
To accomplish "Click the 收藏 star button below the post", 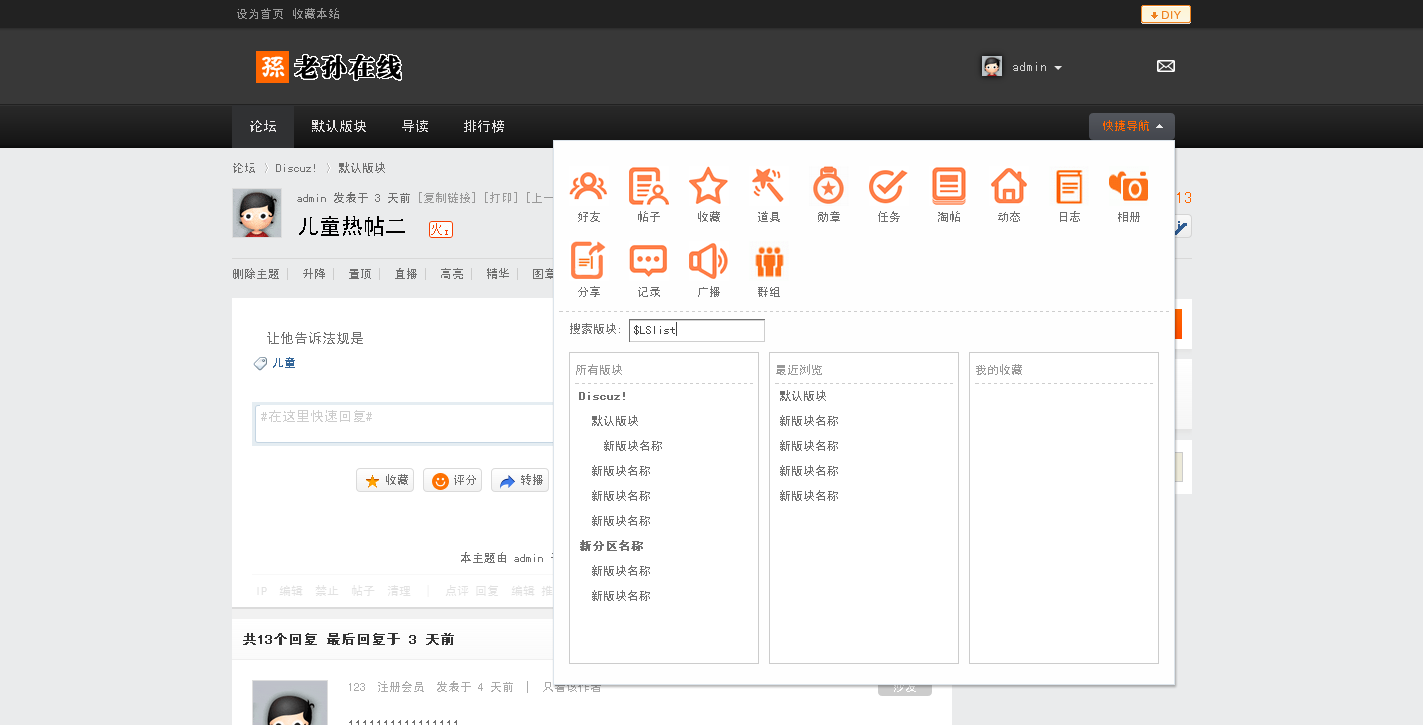I will [385, 480].
